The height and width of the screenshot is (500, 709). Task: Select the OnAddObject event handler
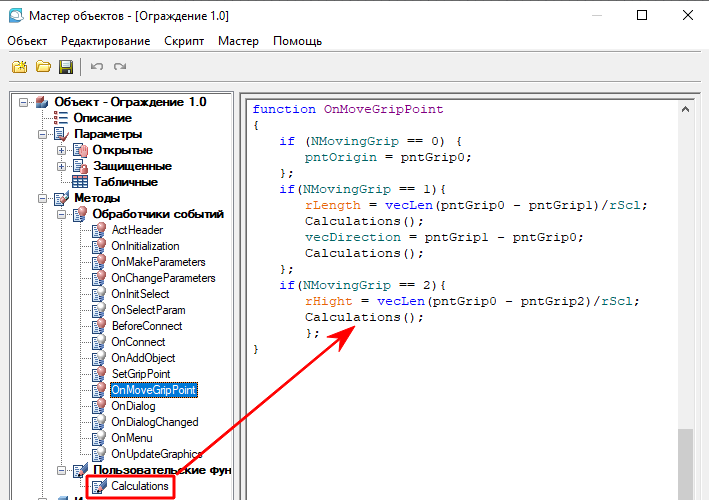coord(143,358)
